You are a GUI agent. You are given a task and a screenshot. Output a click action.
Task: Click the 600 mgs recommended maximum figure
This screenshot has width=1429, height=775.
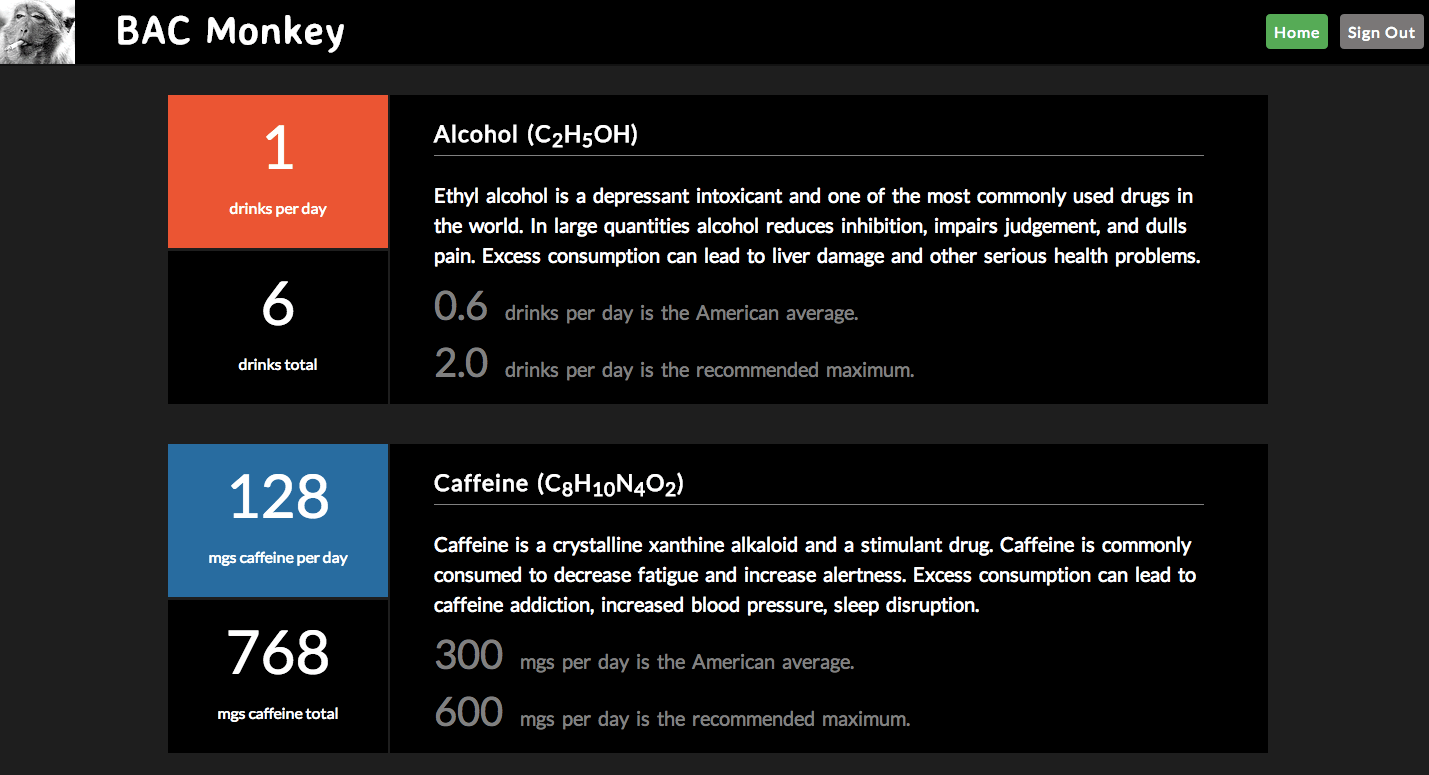tap(469, 712)
